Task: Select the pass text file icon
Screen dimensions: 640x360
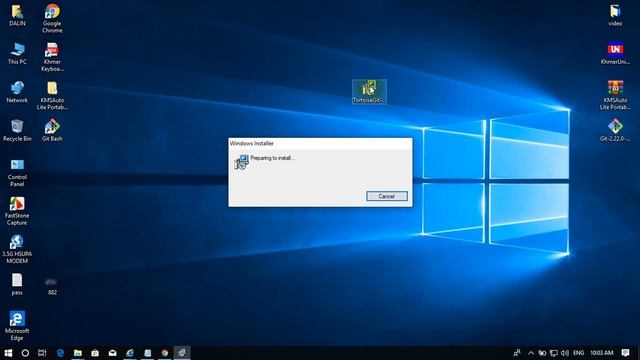Action: click(x=17, y=284)
